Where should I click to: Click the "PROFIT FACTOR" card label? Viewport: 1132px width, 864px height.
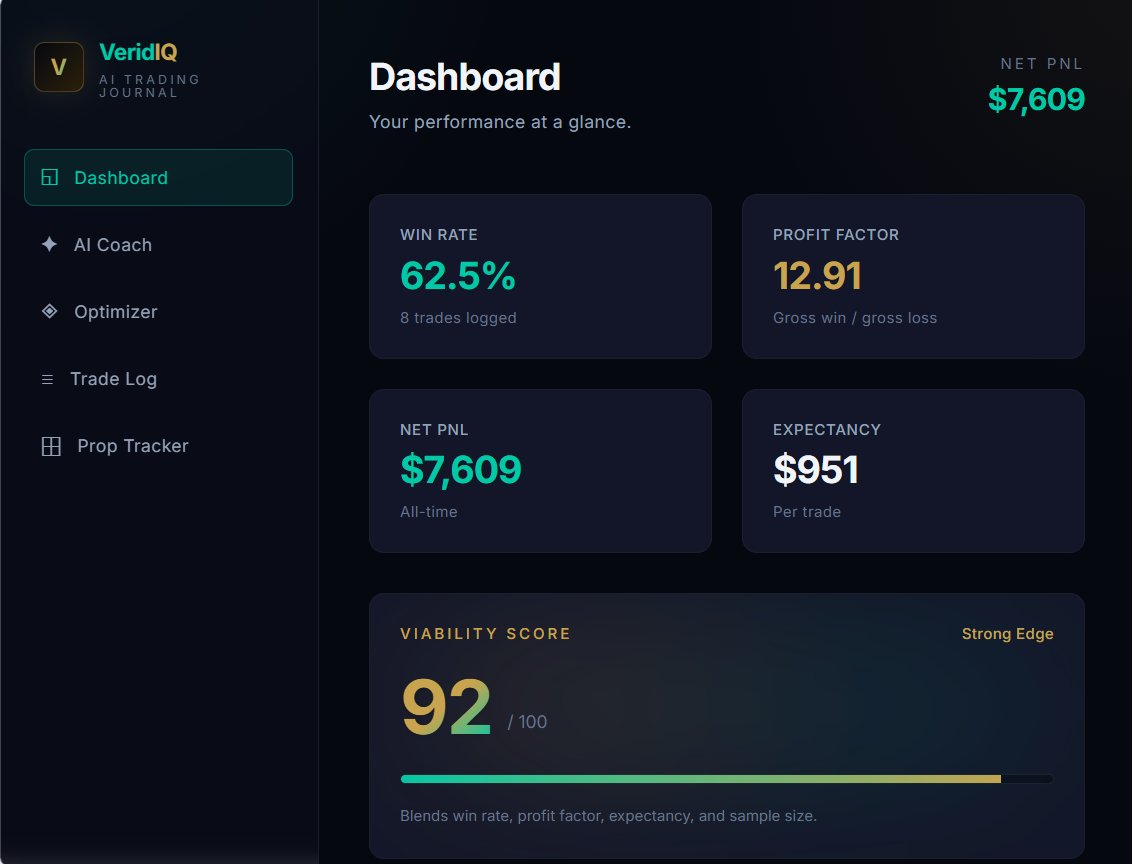click(x=836, y=235)
